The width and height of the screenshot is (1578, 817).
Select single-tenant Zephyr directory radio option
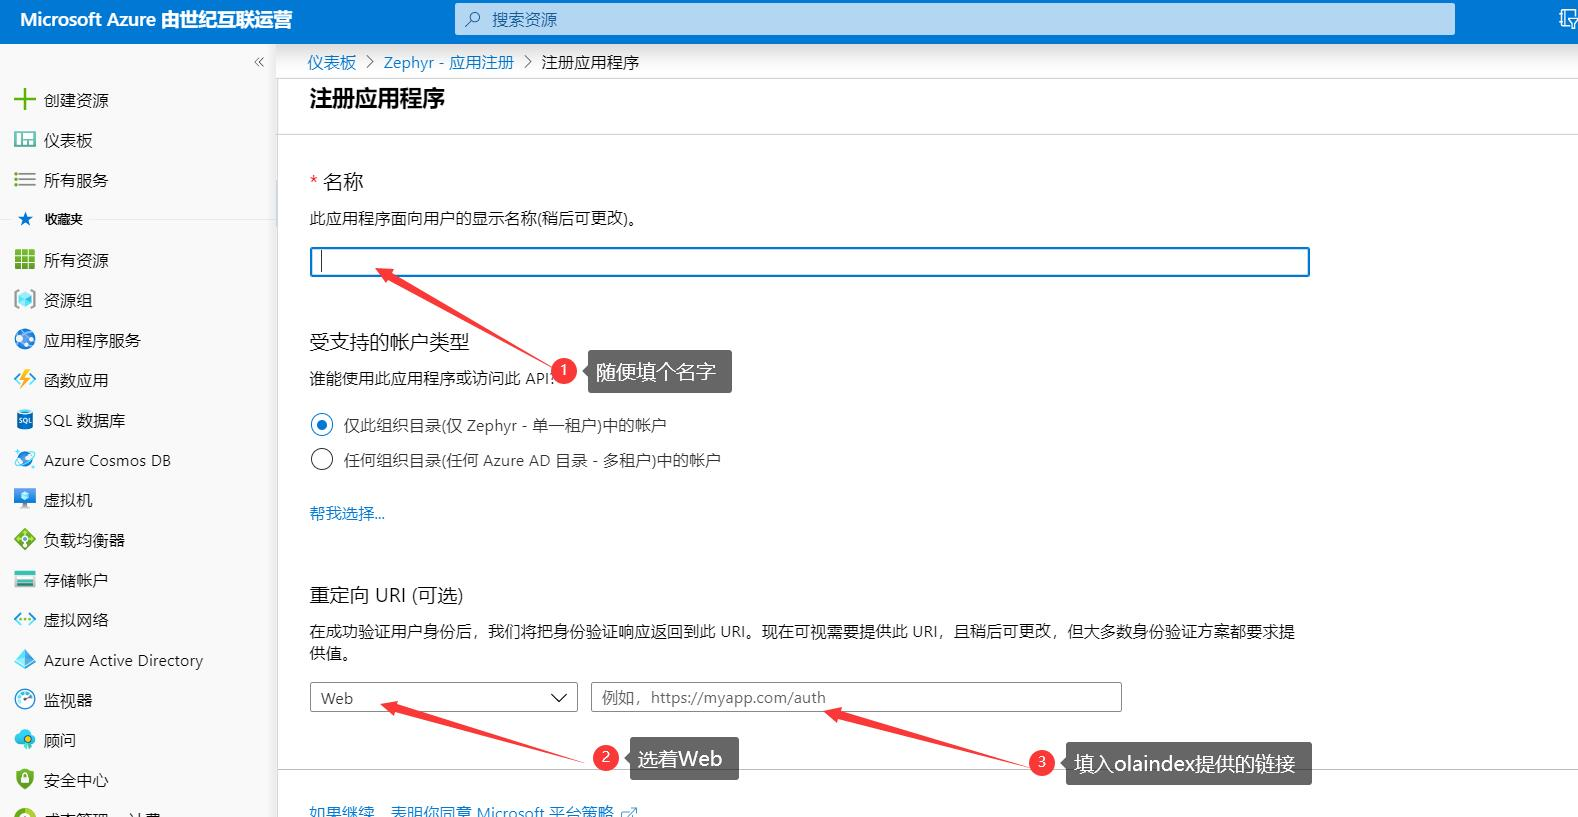click(x=321, y=425)
